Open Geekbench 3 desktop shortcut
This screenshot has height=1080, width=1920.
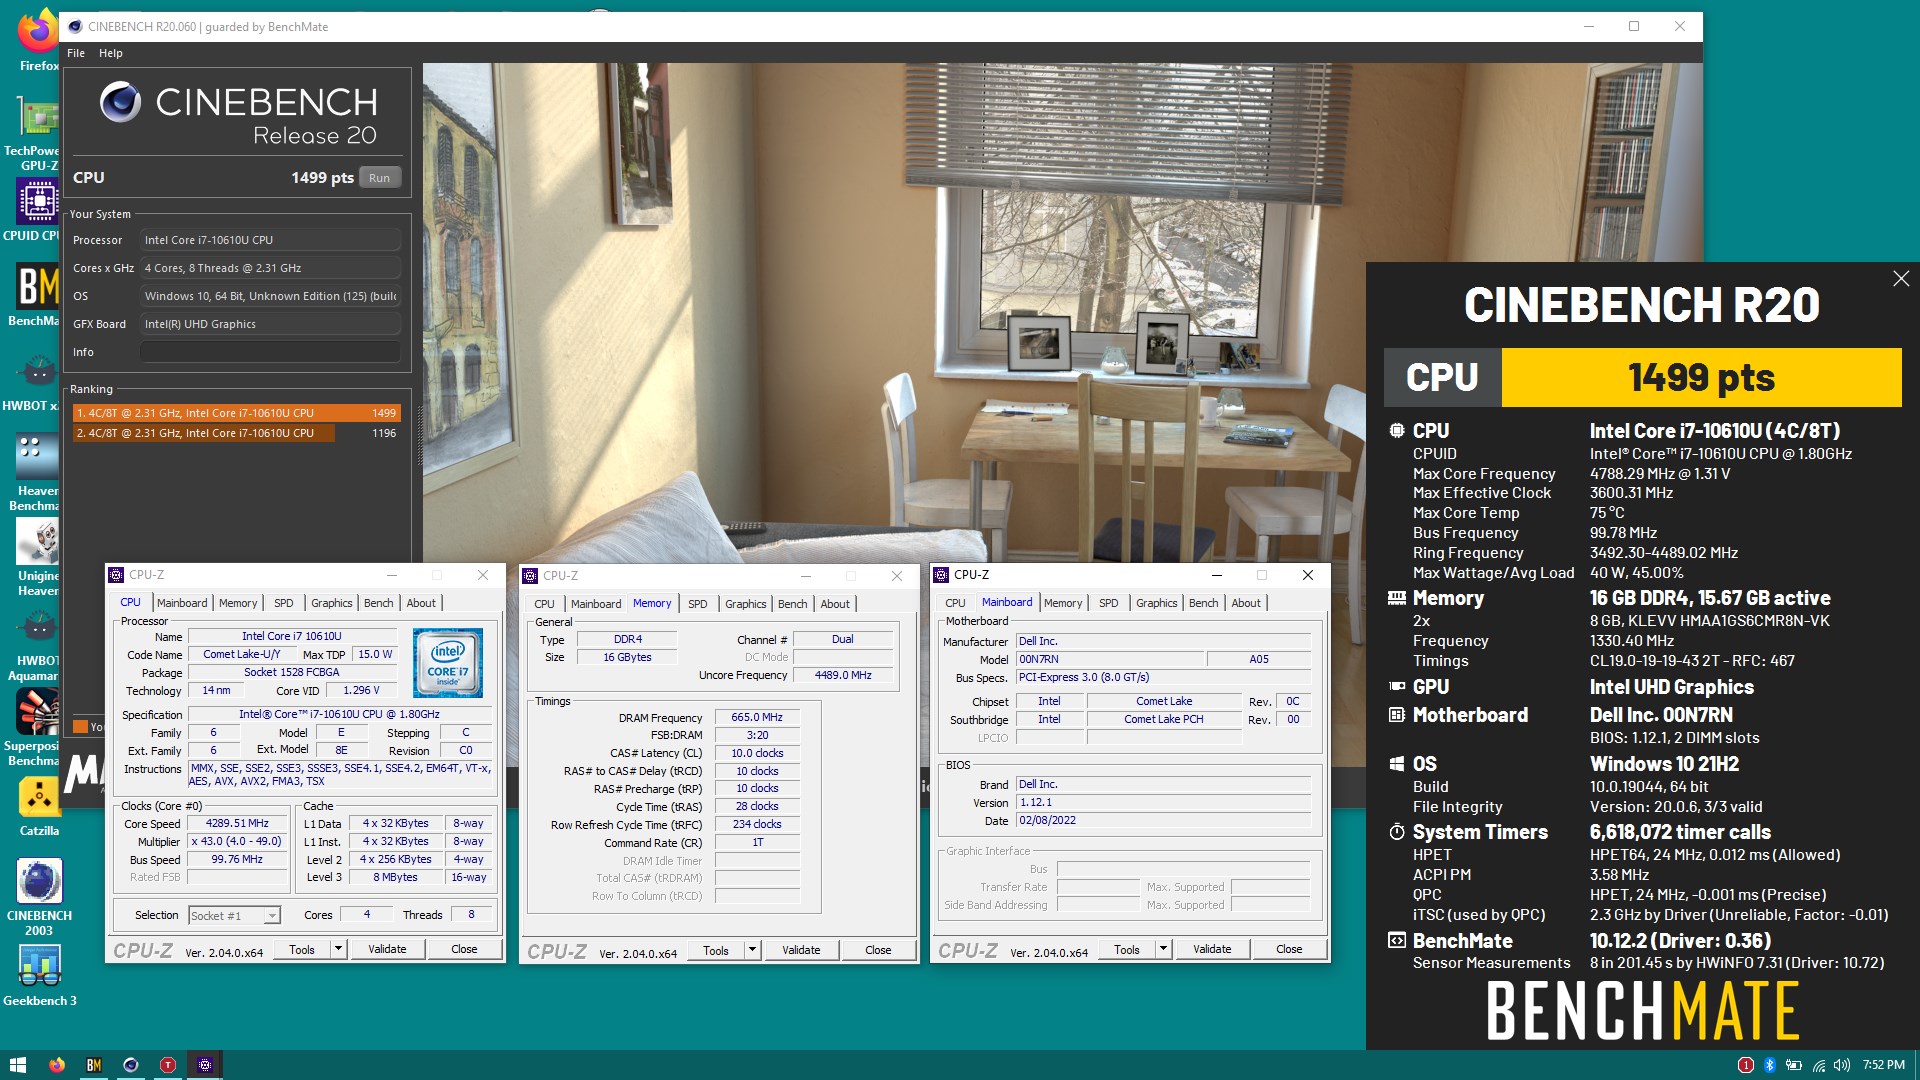pos(39,975)
